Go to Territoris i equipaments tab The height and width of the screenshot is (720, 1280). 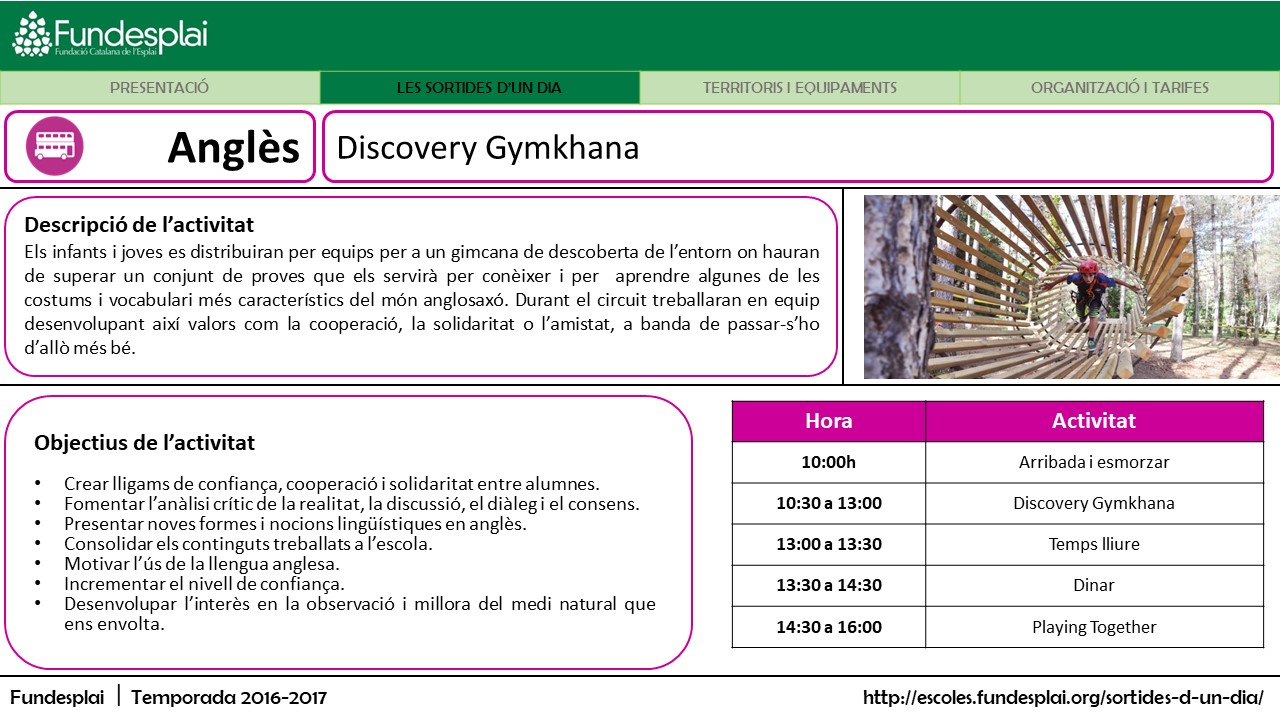click(x=799, y=88)
